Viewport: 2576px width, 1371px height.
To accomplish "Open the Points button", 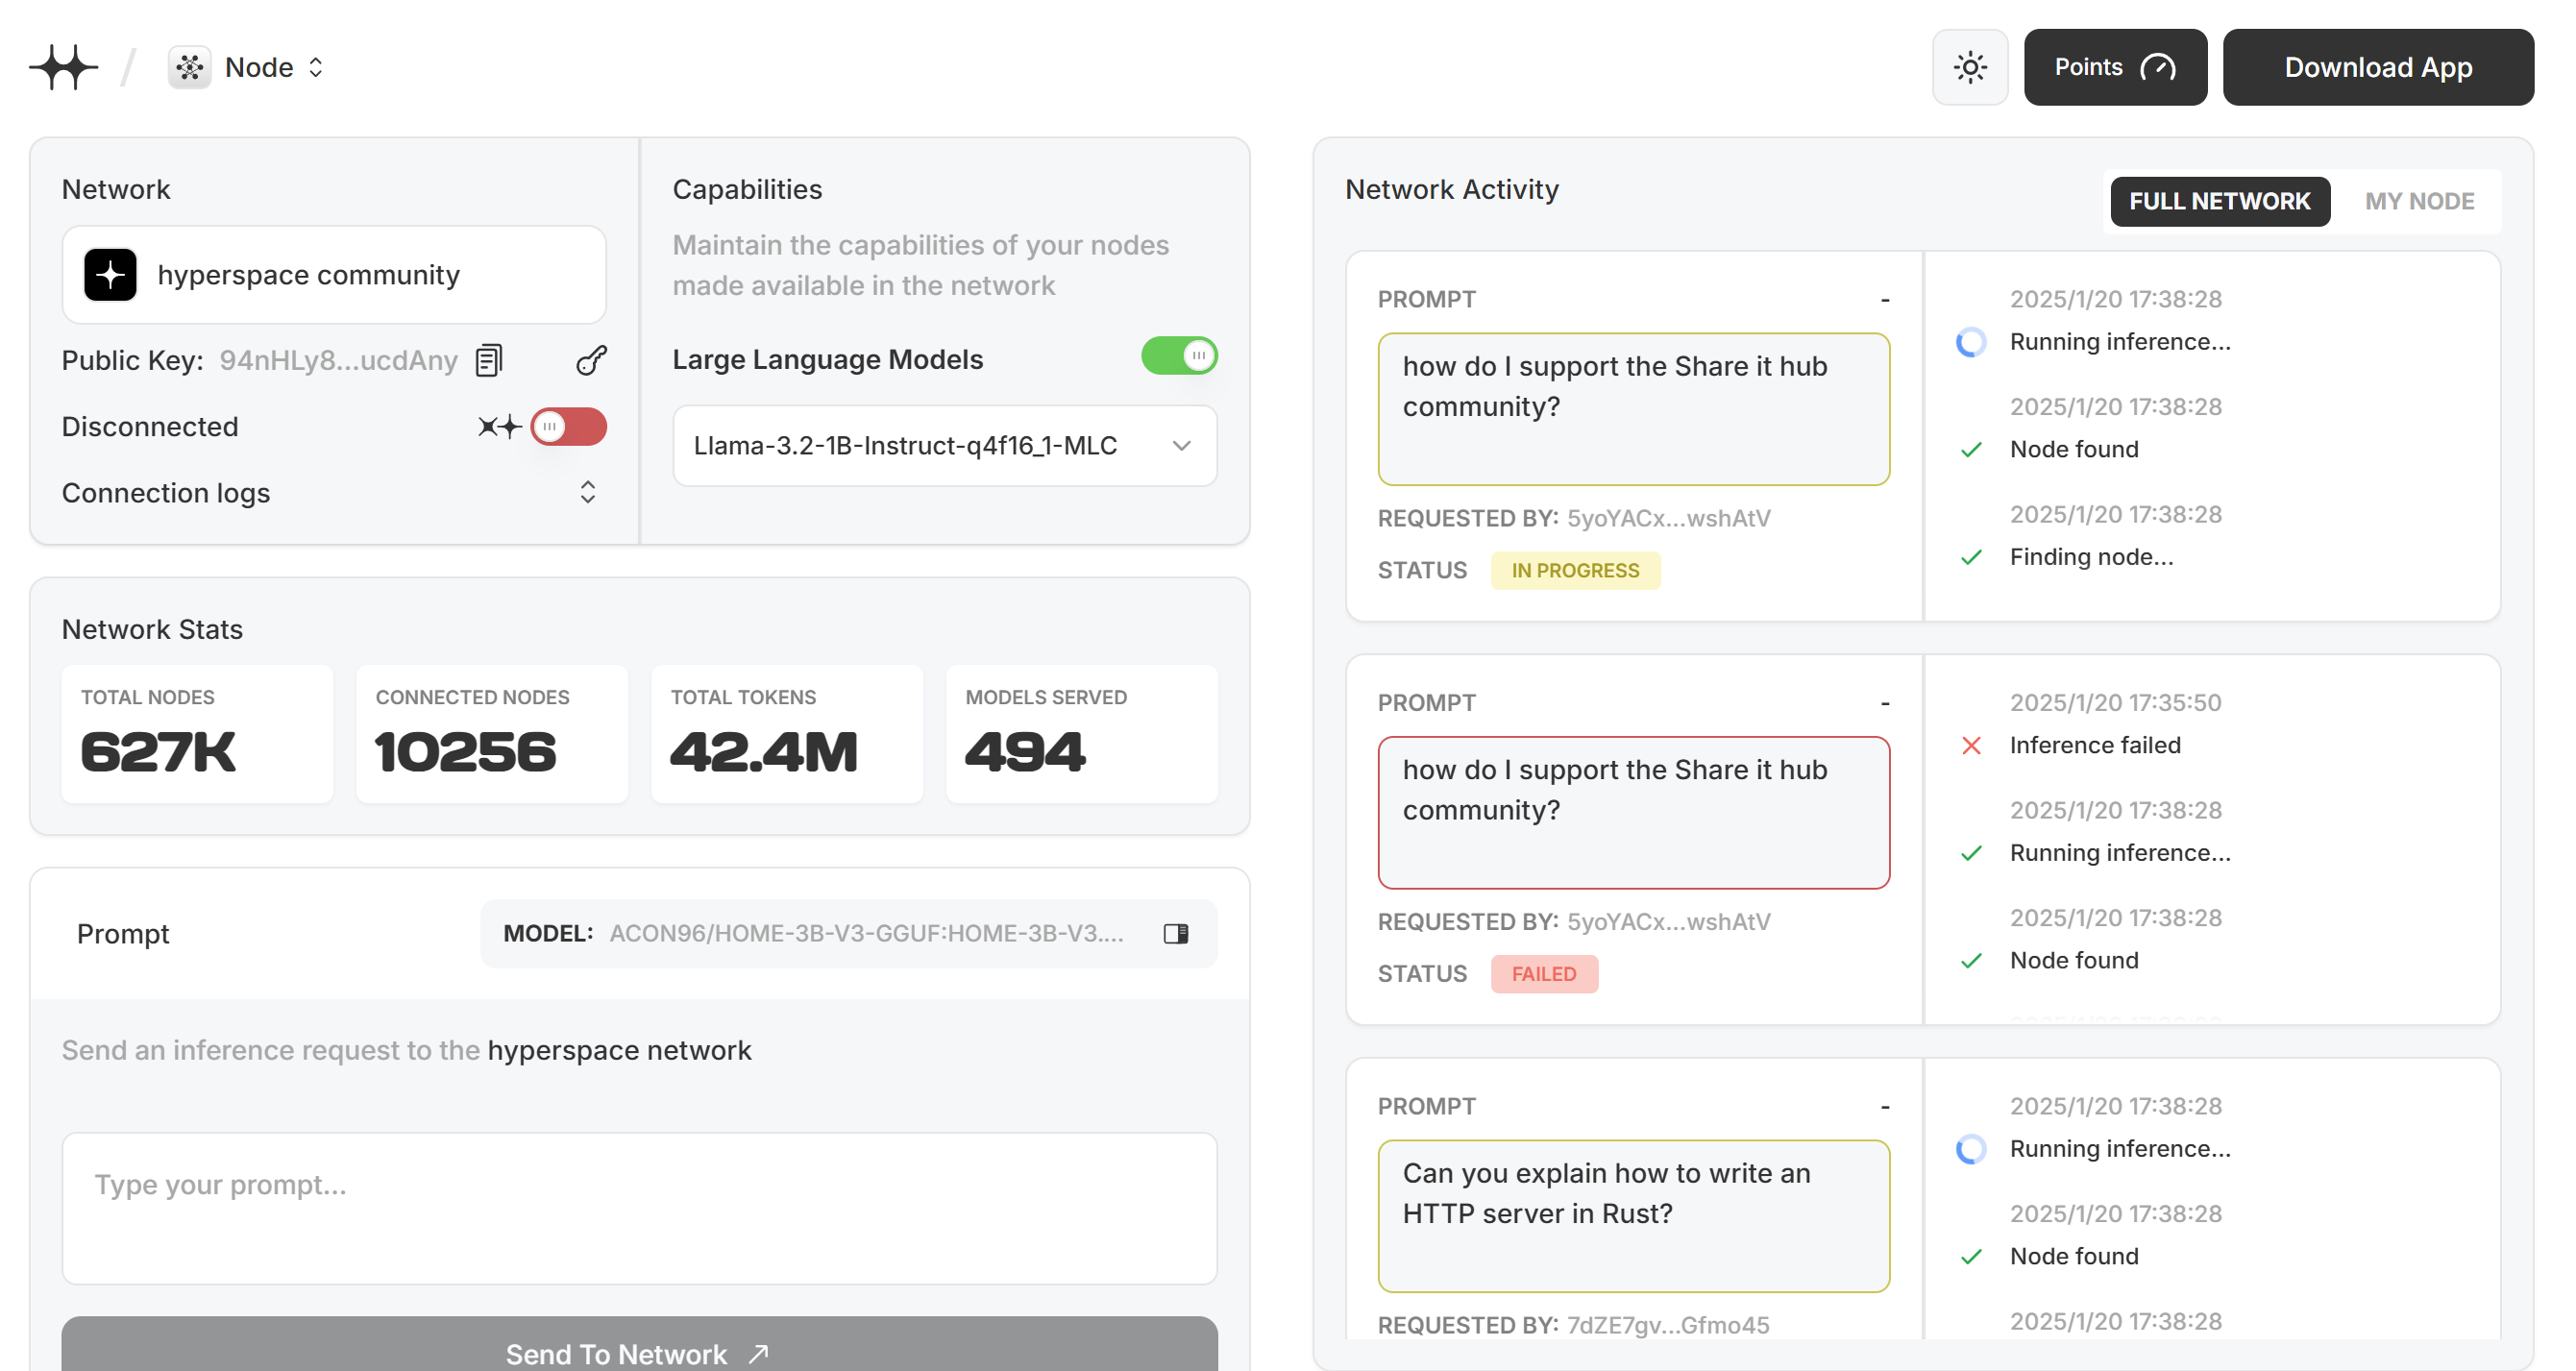I will tap(2114, 67).
